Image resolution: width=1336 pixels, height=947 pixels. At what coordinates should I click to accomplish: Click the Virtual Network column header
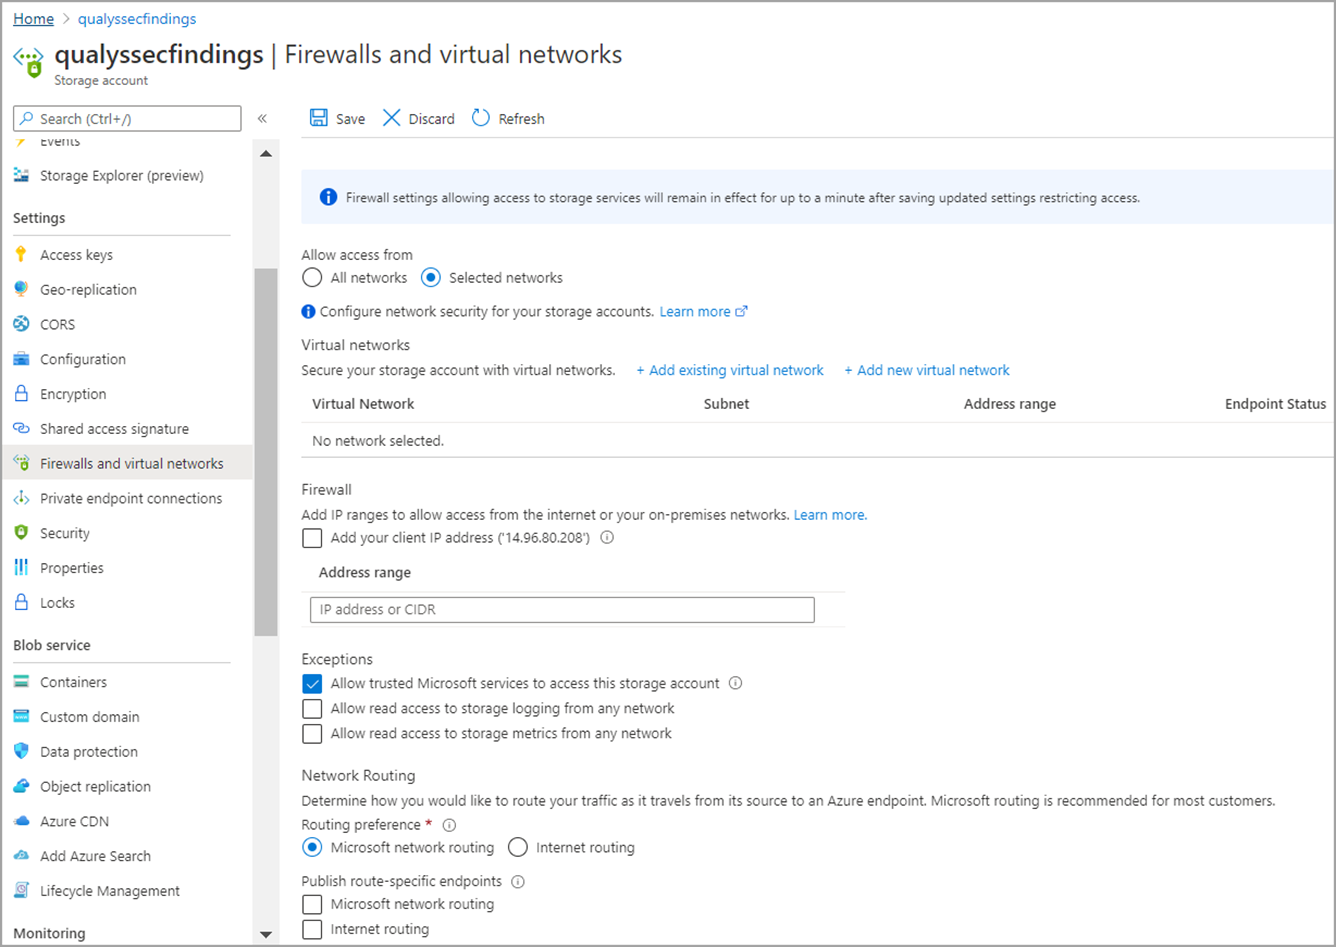tap(363, 404)
